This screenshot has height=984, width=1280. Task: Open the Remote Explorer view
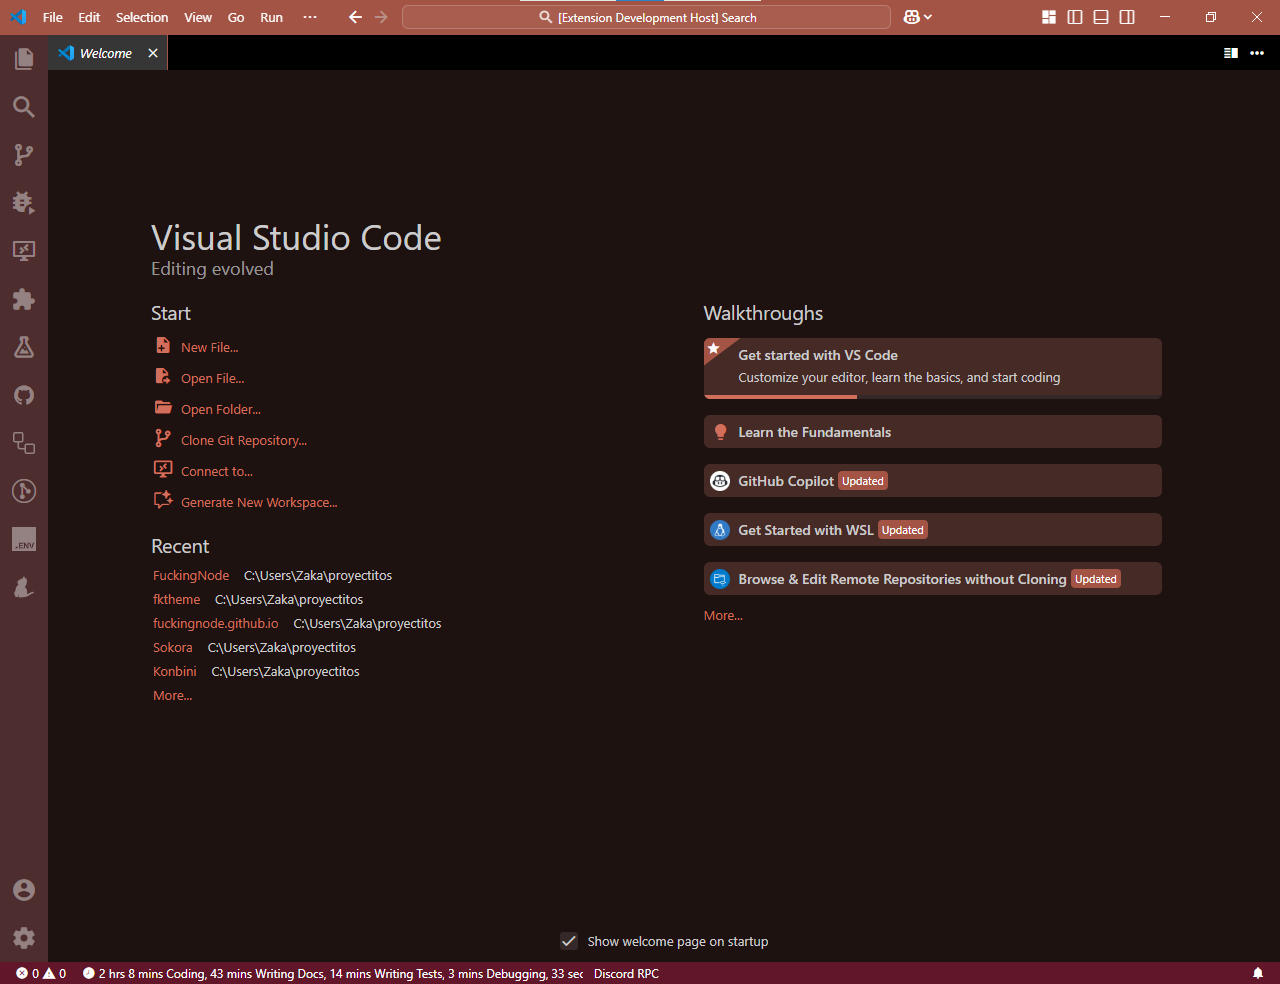pyautogui.click(x=24, y=251)
